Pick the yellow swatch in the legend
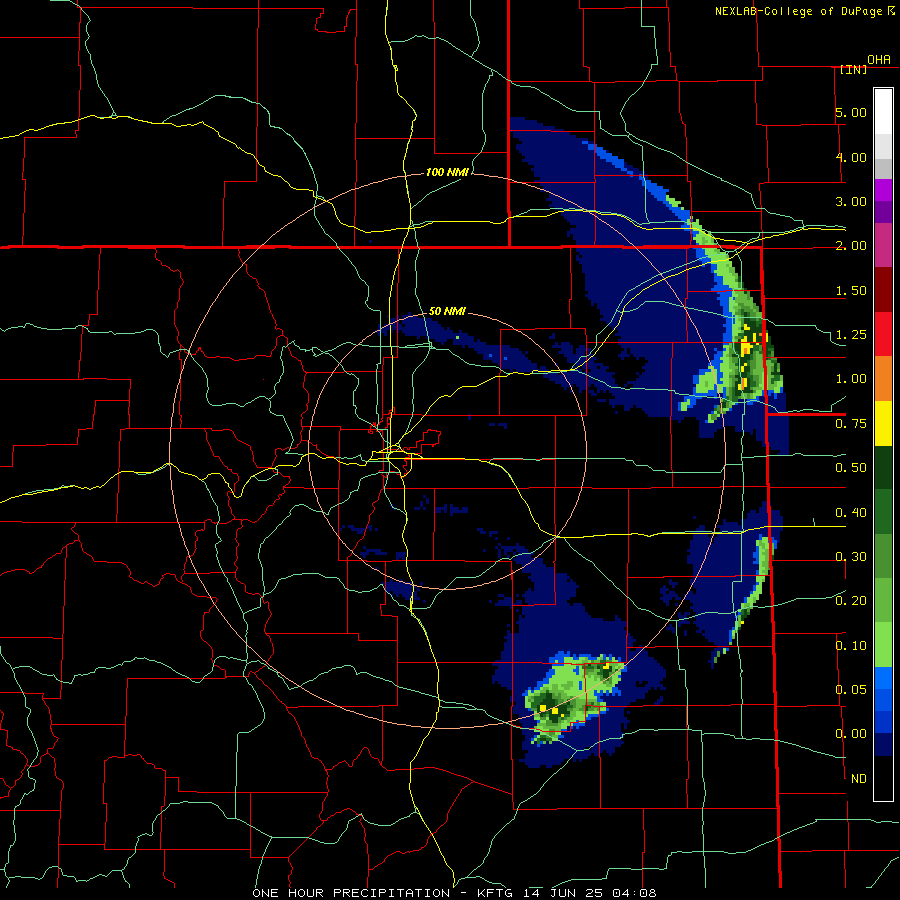 883,424
